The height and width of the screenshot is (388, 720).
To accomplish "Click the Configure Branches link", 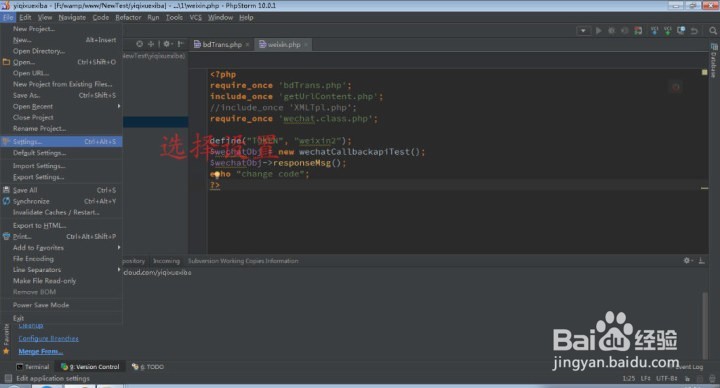I will click(48, 338).
